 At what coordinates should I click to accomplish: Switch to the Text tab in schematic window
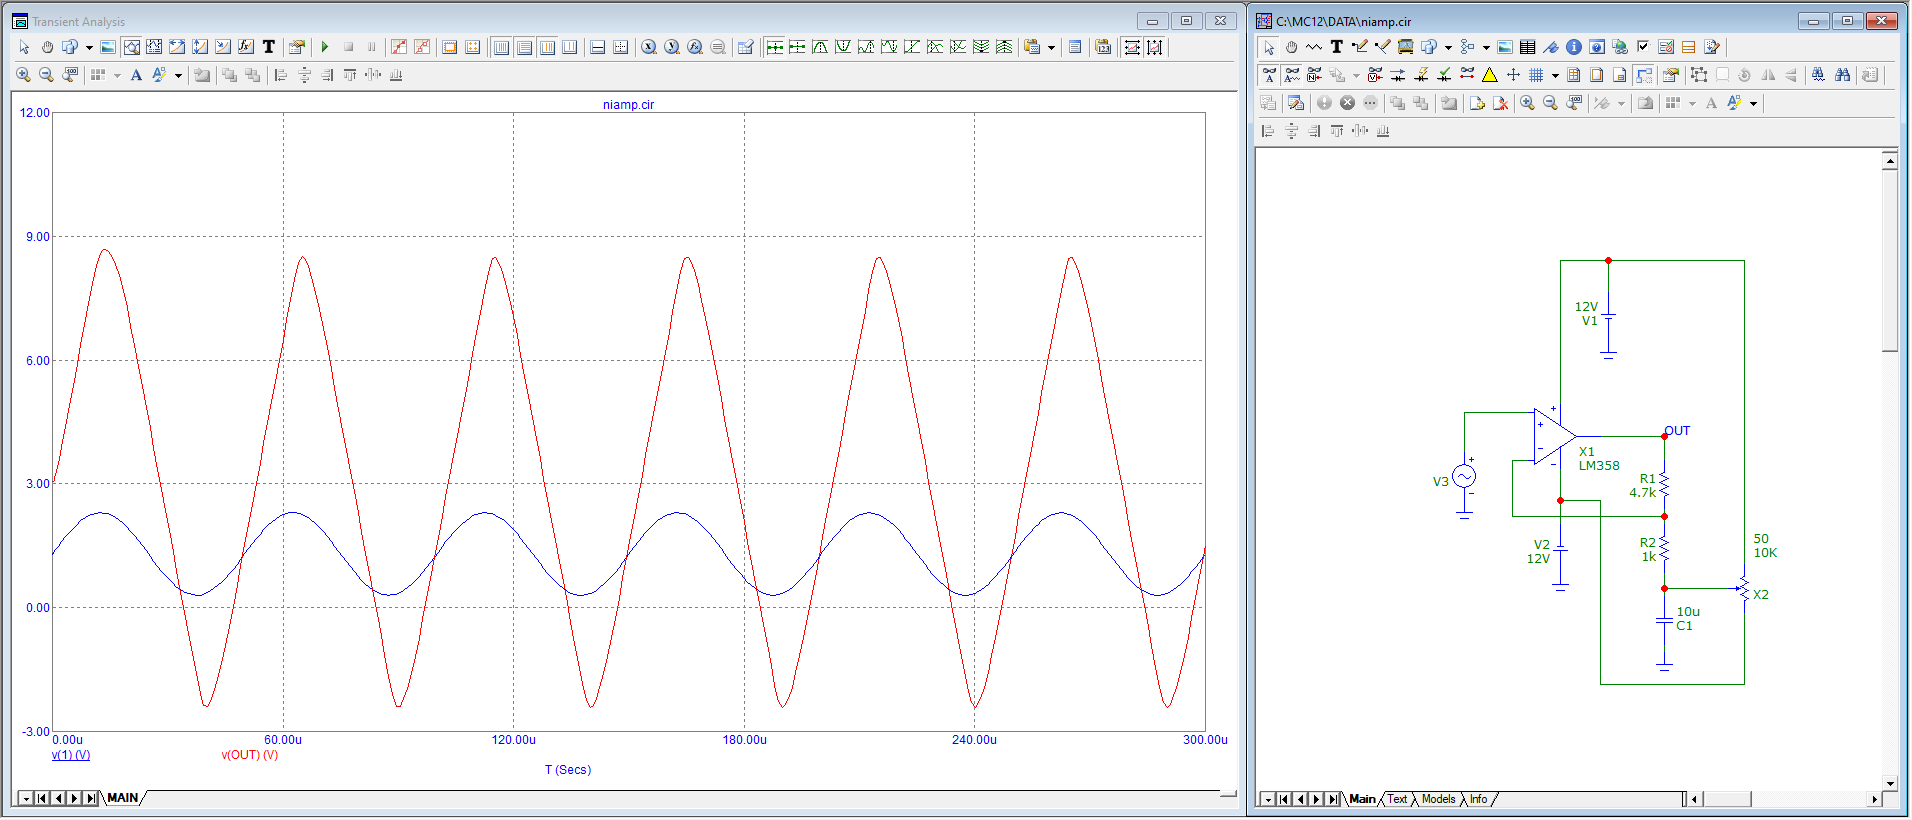click(1397, 799)
